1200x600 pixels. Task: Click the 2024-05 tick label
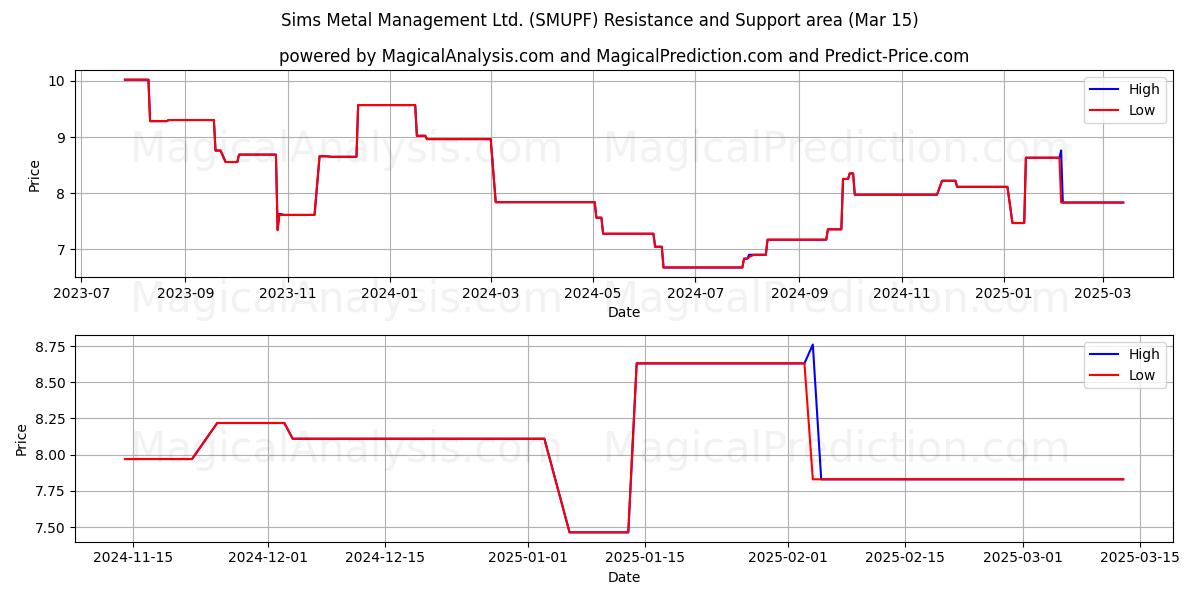[x=593, y=294]
